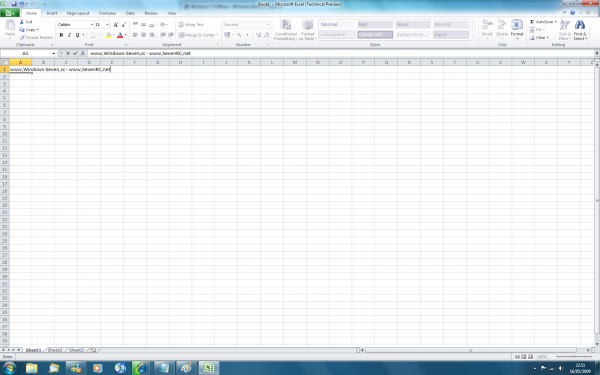The height and width of the screenshot is (375, 600).
Task: Select the Sheet2 worksheet tab
Action: pyautogui.click(x=55, y=350)
